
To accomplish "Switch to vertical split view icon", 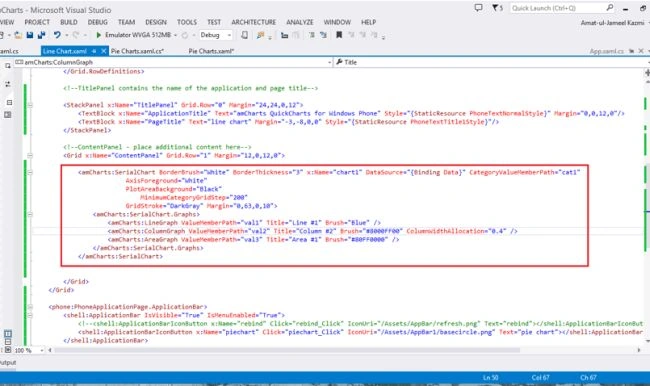I will [8, 334].
